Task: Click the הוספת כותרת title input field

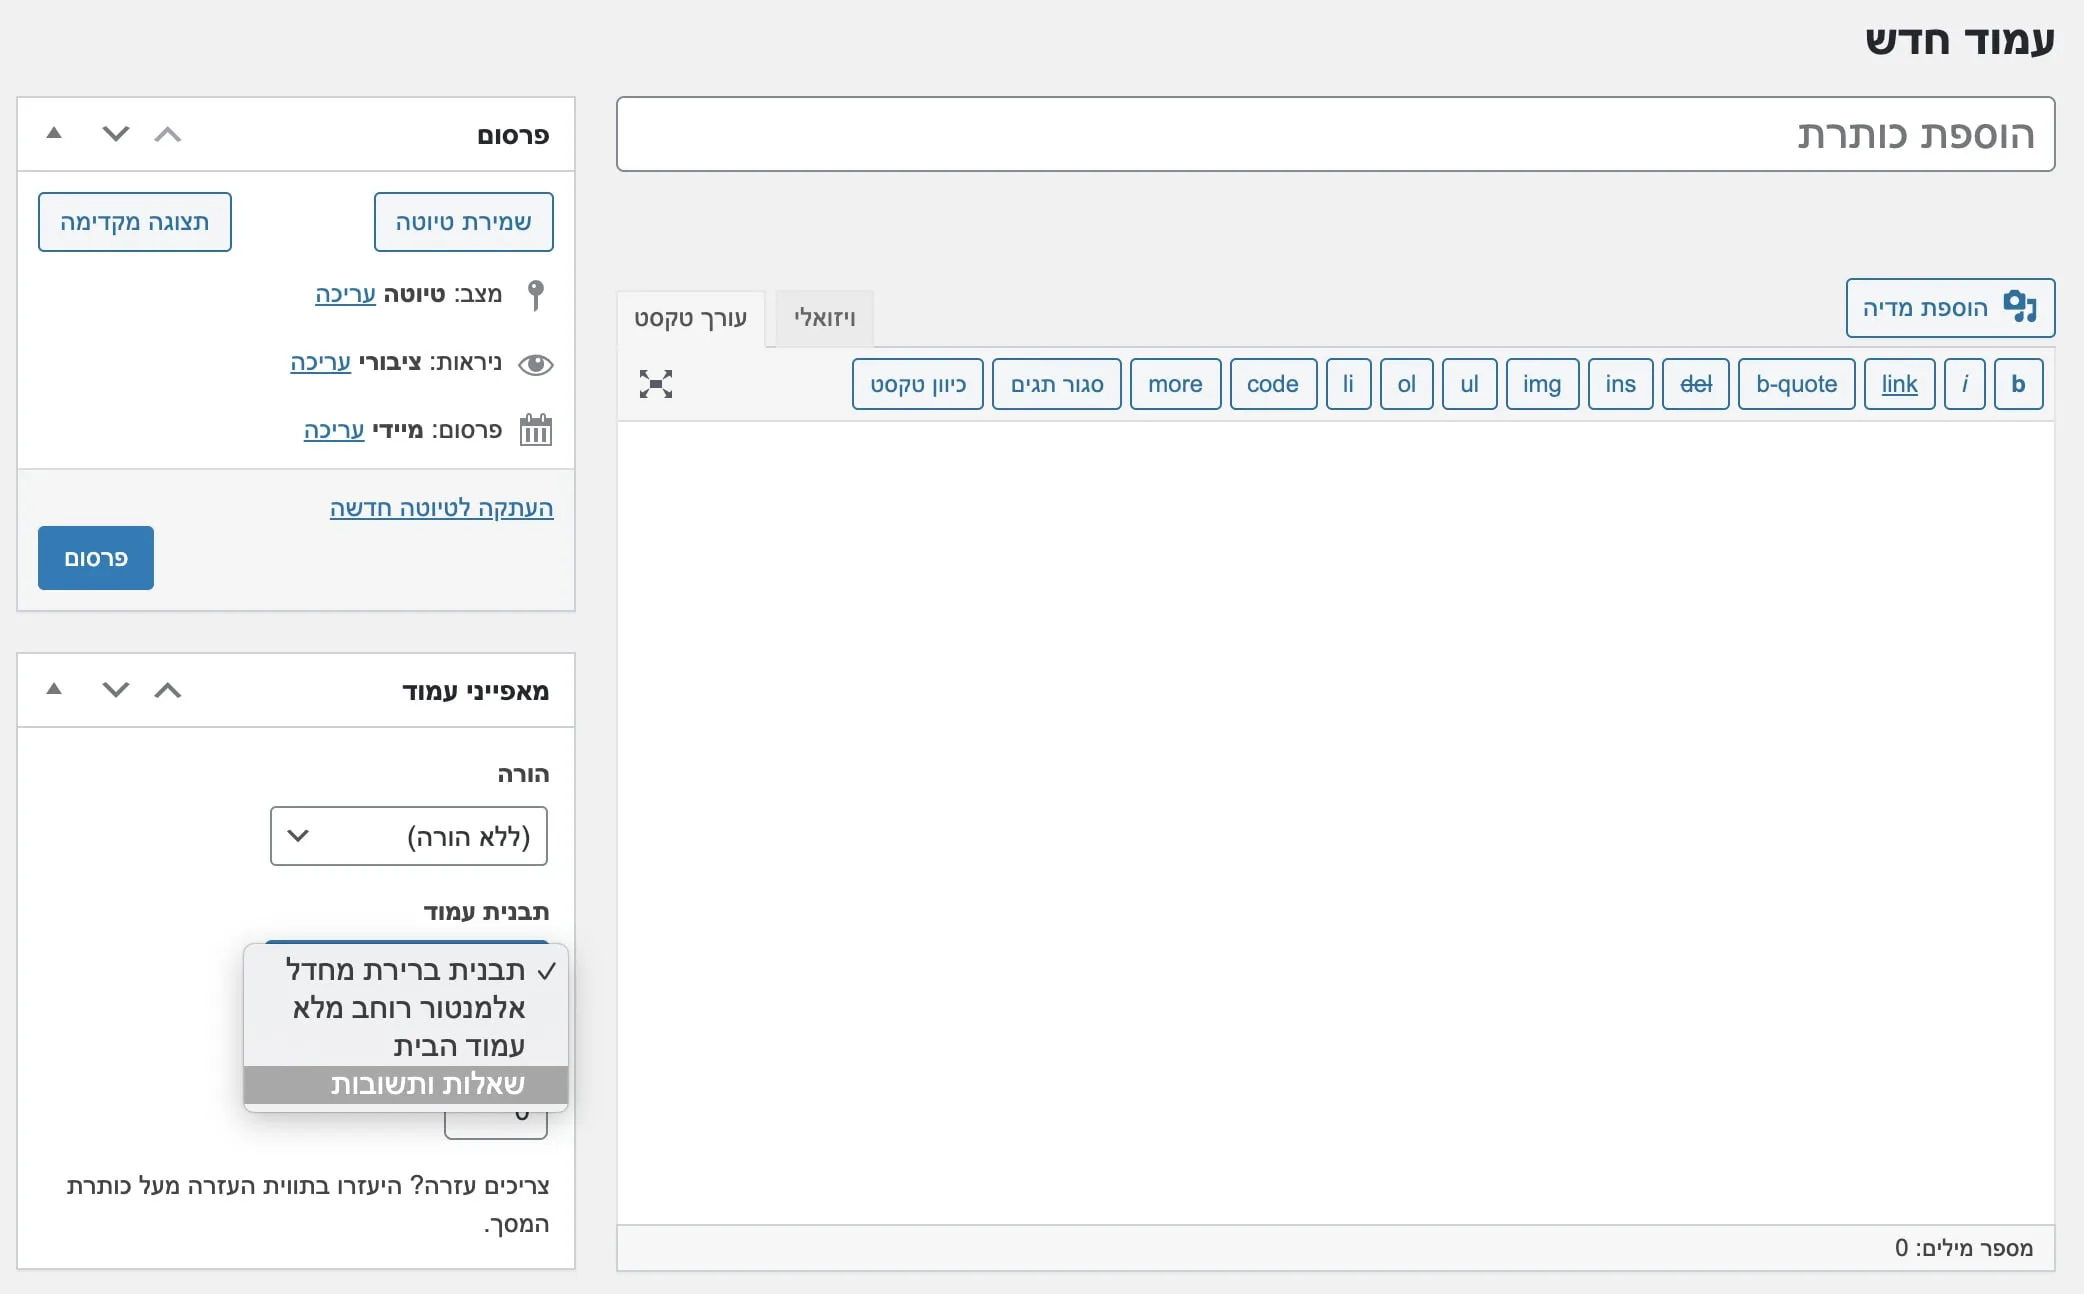Action: [1336, 134]
